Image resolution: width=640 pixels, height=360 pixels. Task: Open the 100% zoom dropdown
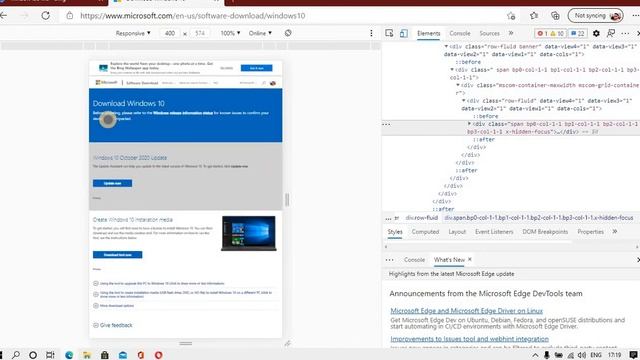(230, 33)
